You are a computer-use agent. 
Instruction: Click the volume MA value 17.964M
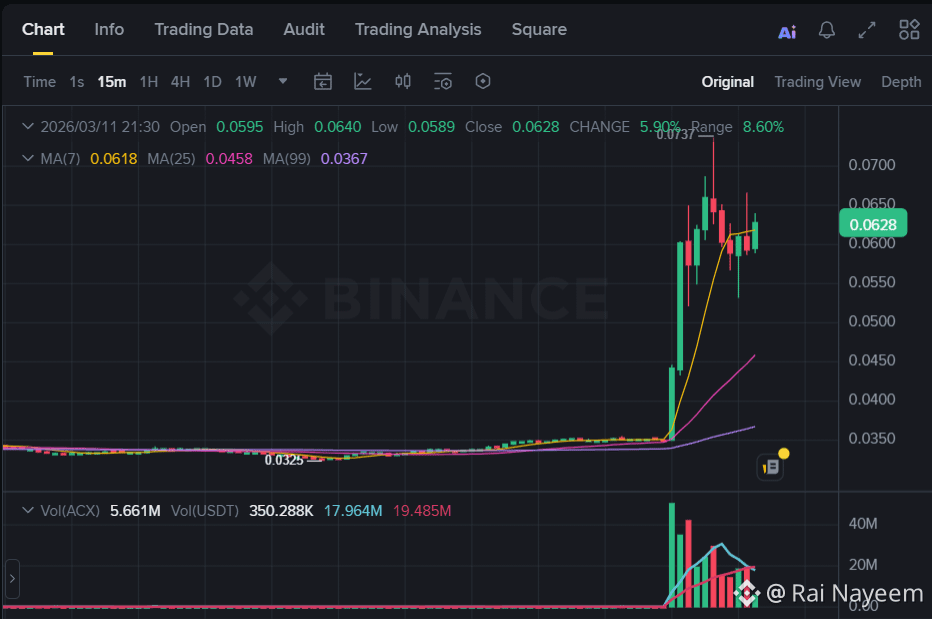tap(353, 511)
